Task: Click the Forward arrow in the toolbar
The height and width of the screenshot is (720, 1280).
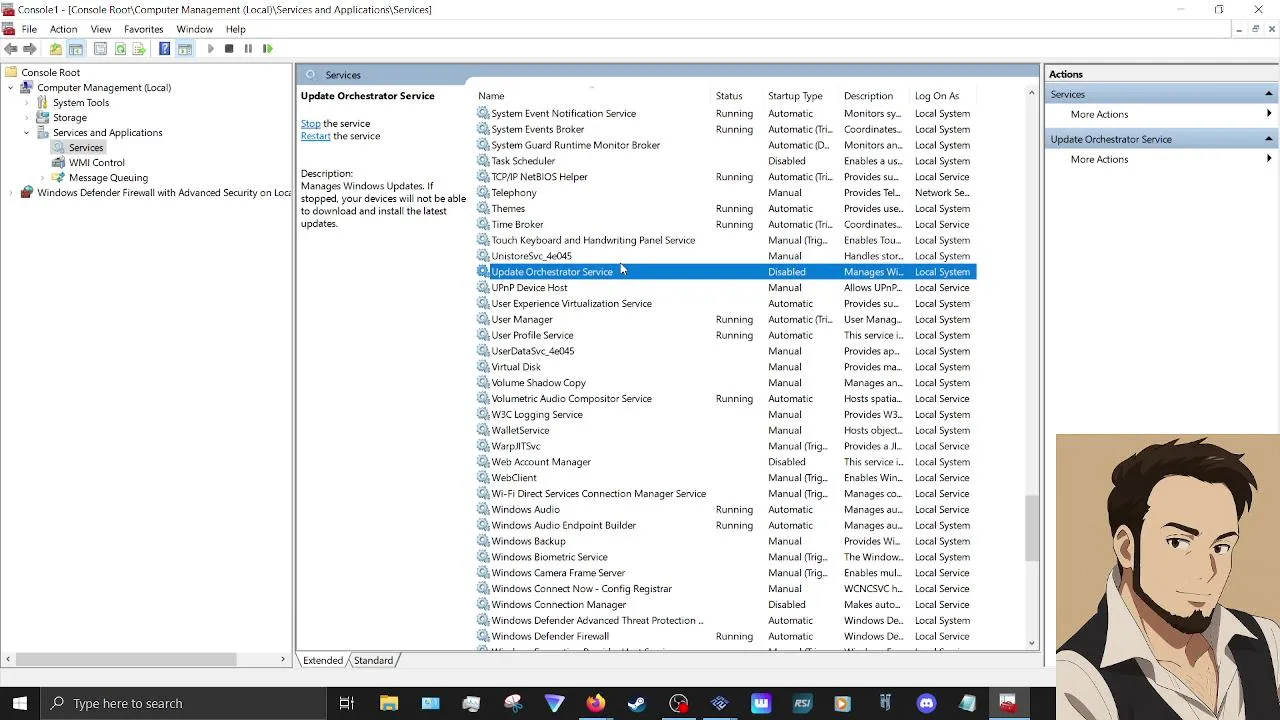Action: click(30, 49)
